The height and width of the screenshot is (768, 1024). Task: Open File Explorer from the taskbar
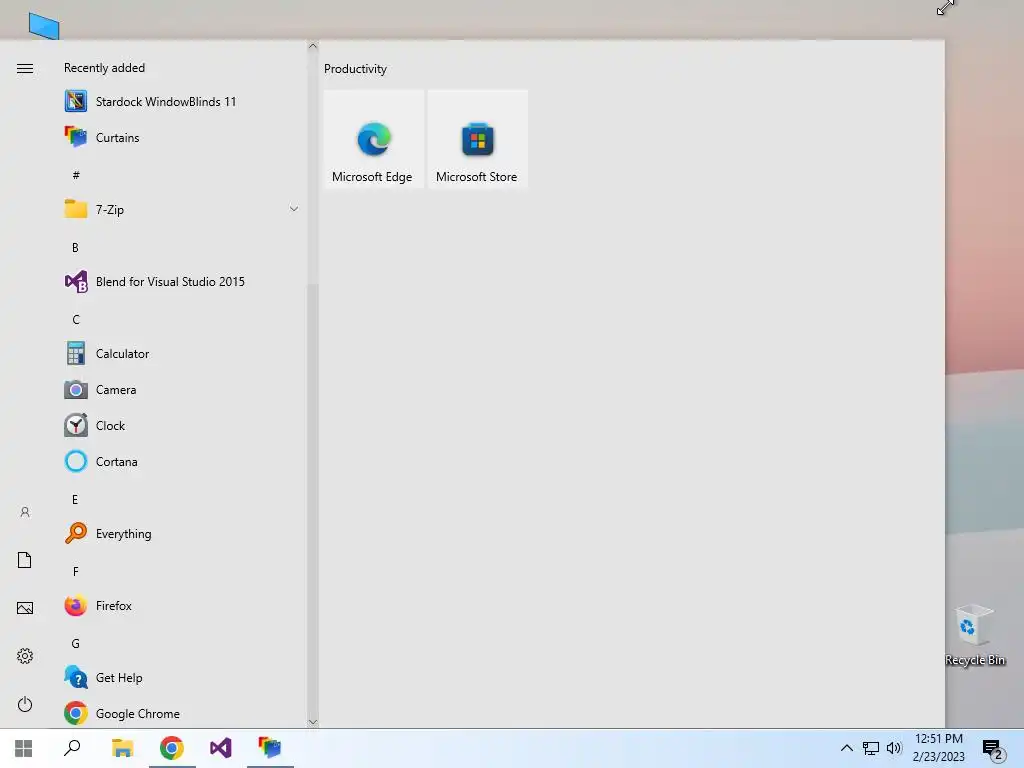tap(122, 748)
